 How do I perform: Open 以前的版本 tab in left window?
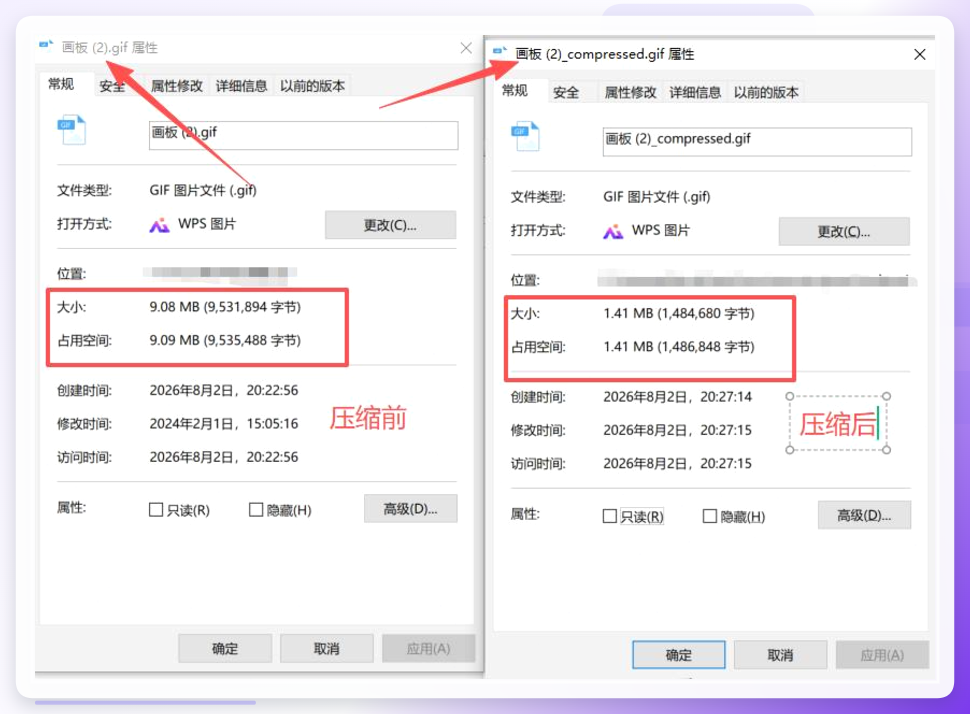click(312, 86)
